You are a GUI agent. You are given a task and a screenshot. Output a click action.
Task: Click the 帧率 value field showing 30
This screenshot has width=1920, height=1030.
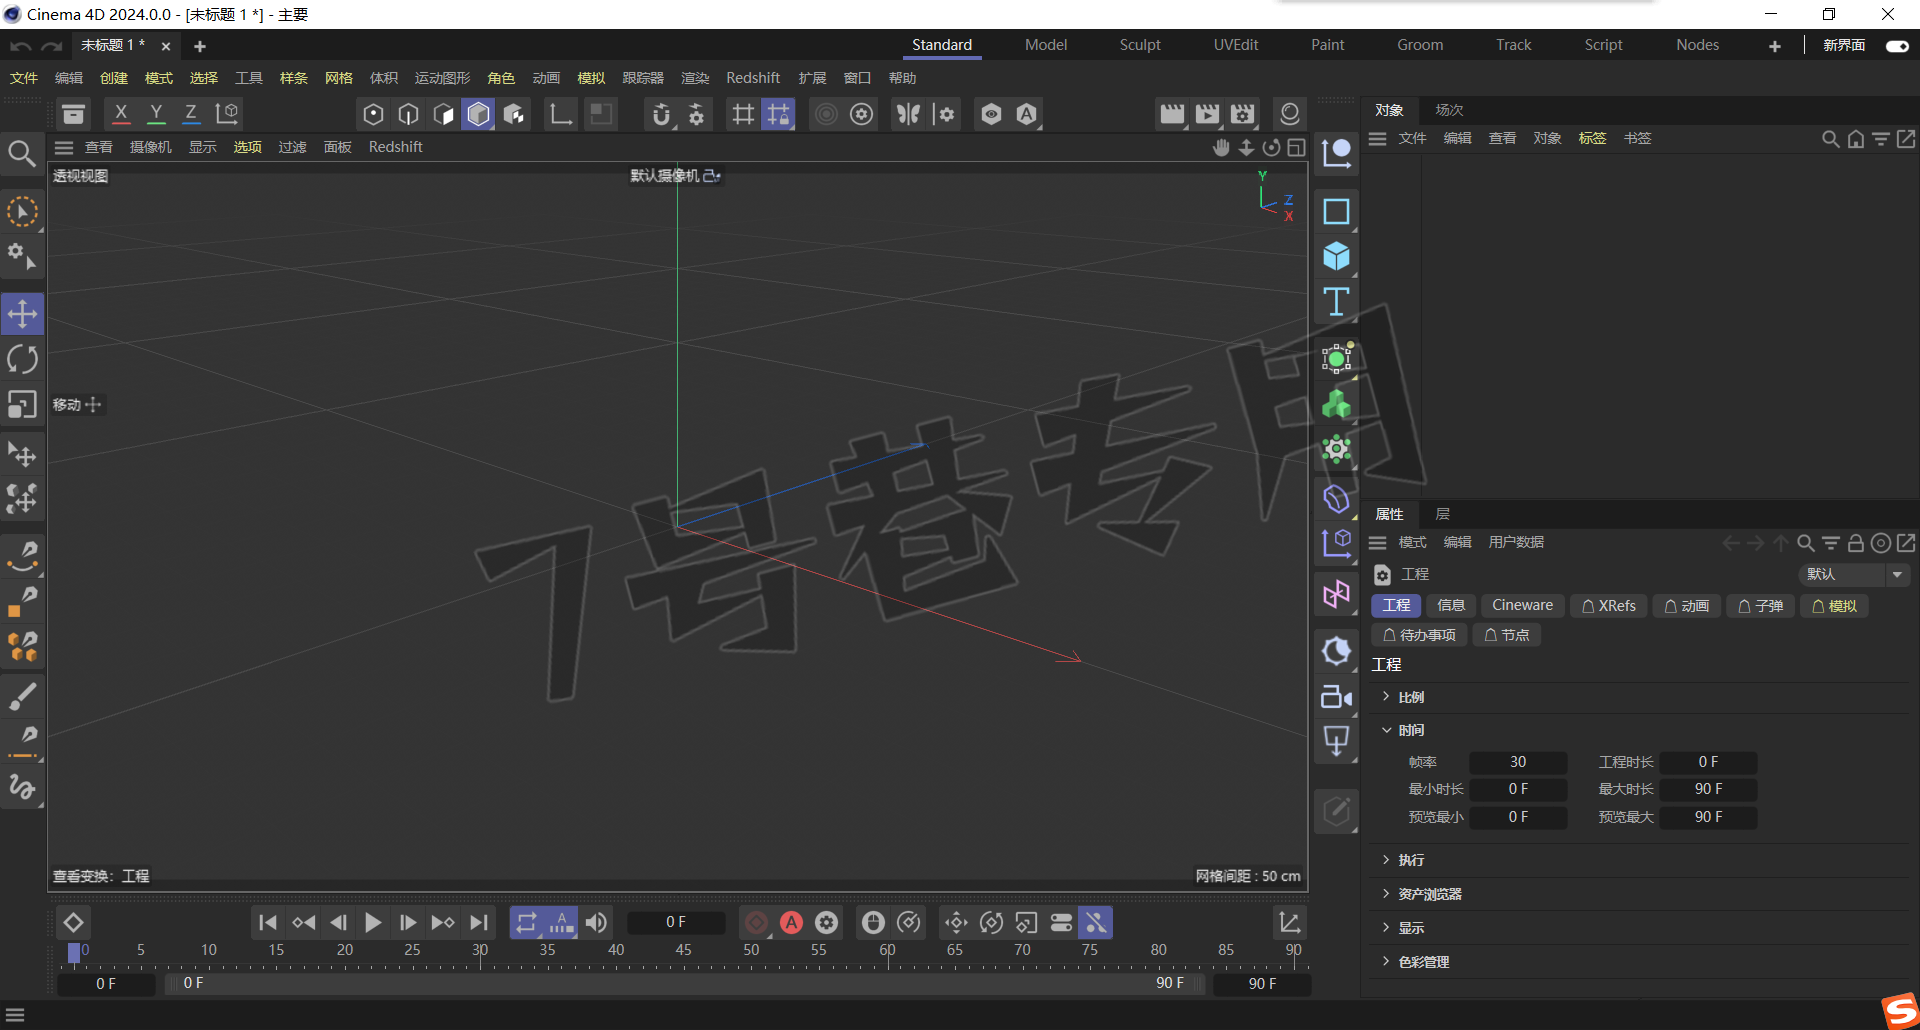(x=1518, y=763)
